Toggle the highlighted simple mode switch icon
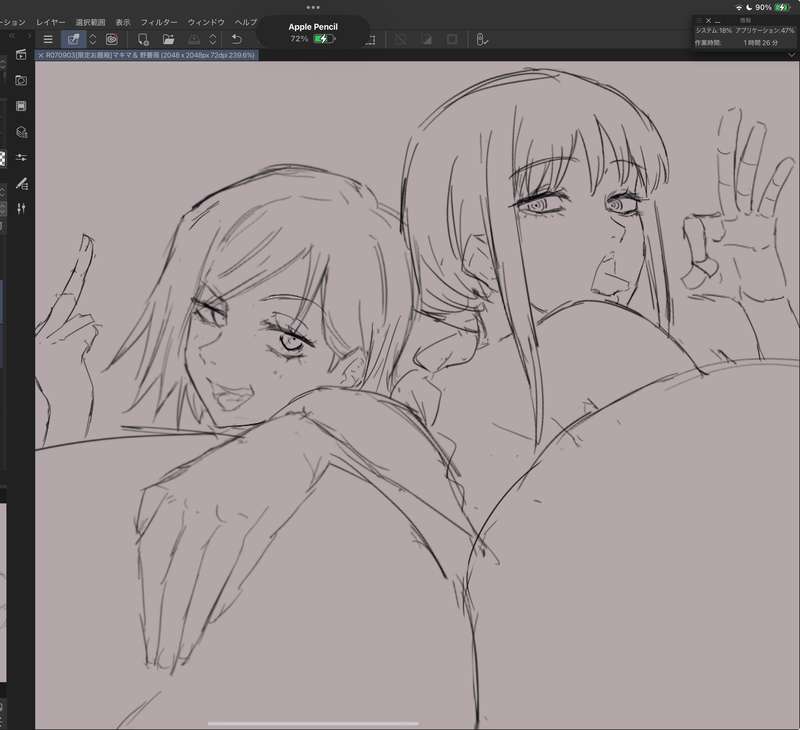Viewport: 800px width, 730px height. click(x=73, y=39)
